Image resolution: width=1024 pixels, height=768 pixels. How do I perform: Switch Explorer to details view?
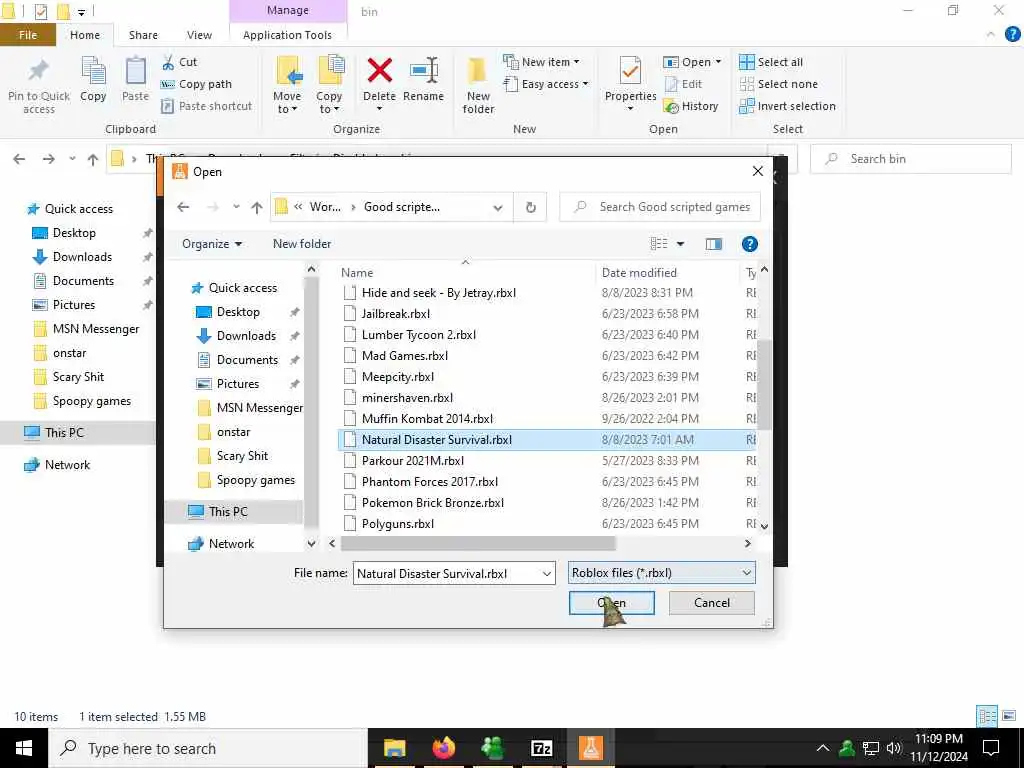(x=987, y=716)
